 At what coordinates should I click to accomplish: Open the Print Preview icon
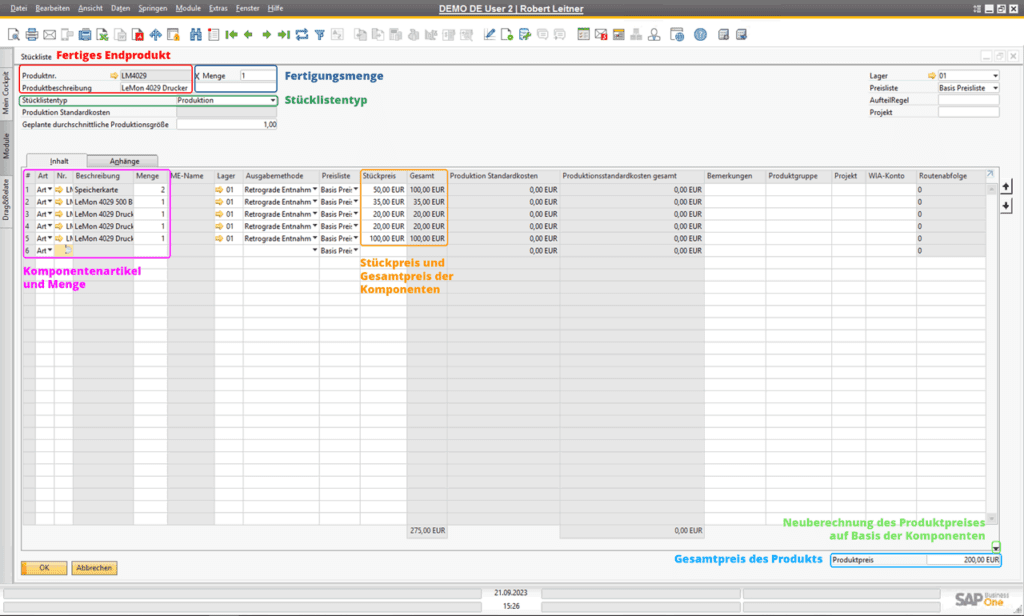[14, 35]
